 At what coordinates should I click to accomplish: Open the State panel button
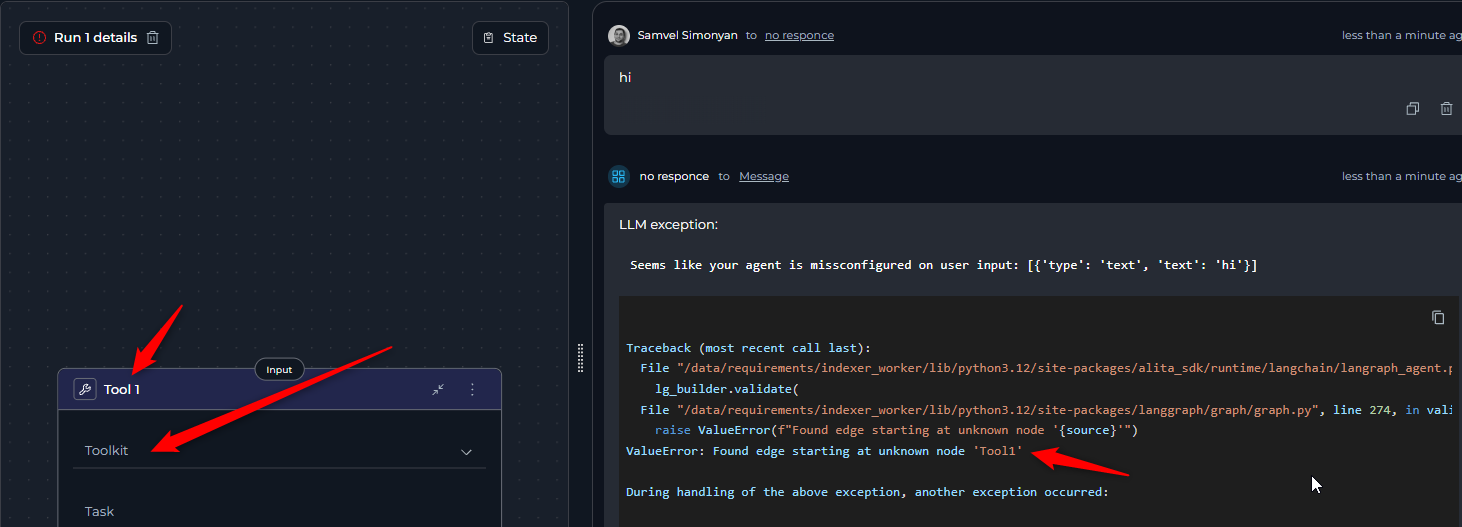(510, 38)
